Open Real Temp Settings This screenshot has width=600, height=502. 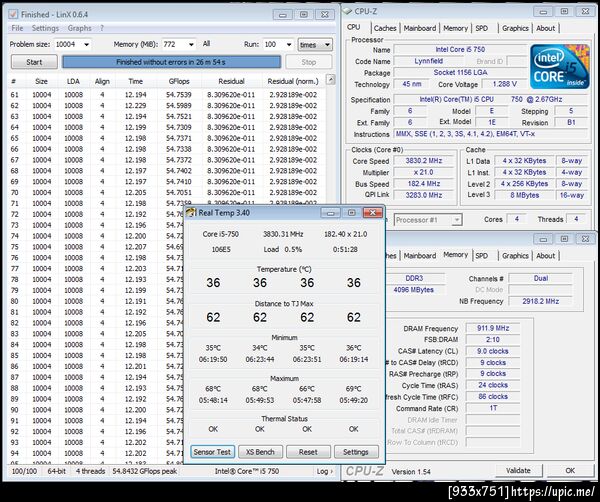click(x=356, y=452)
